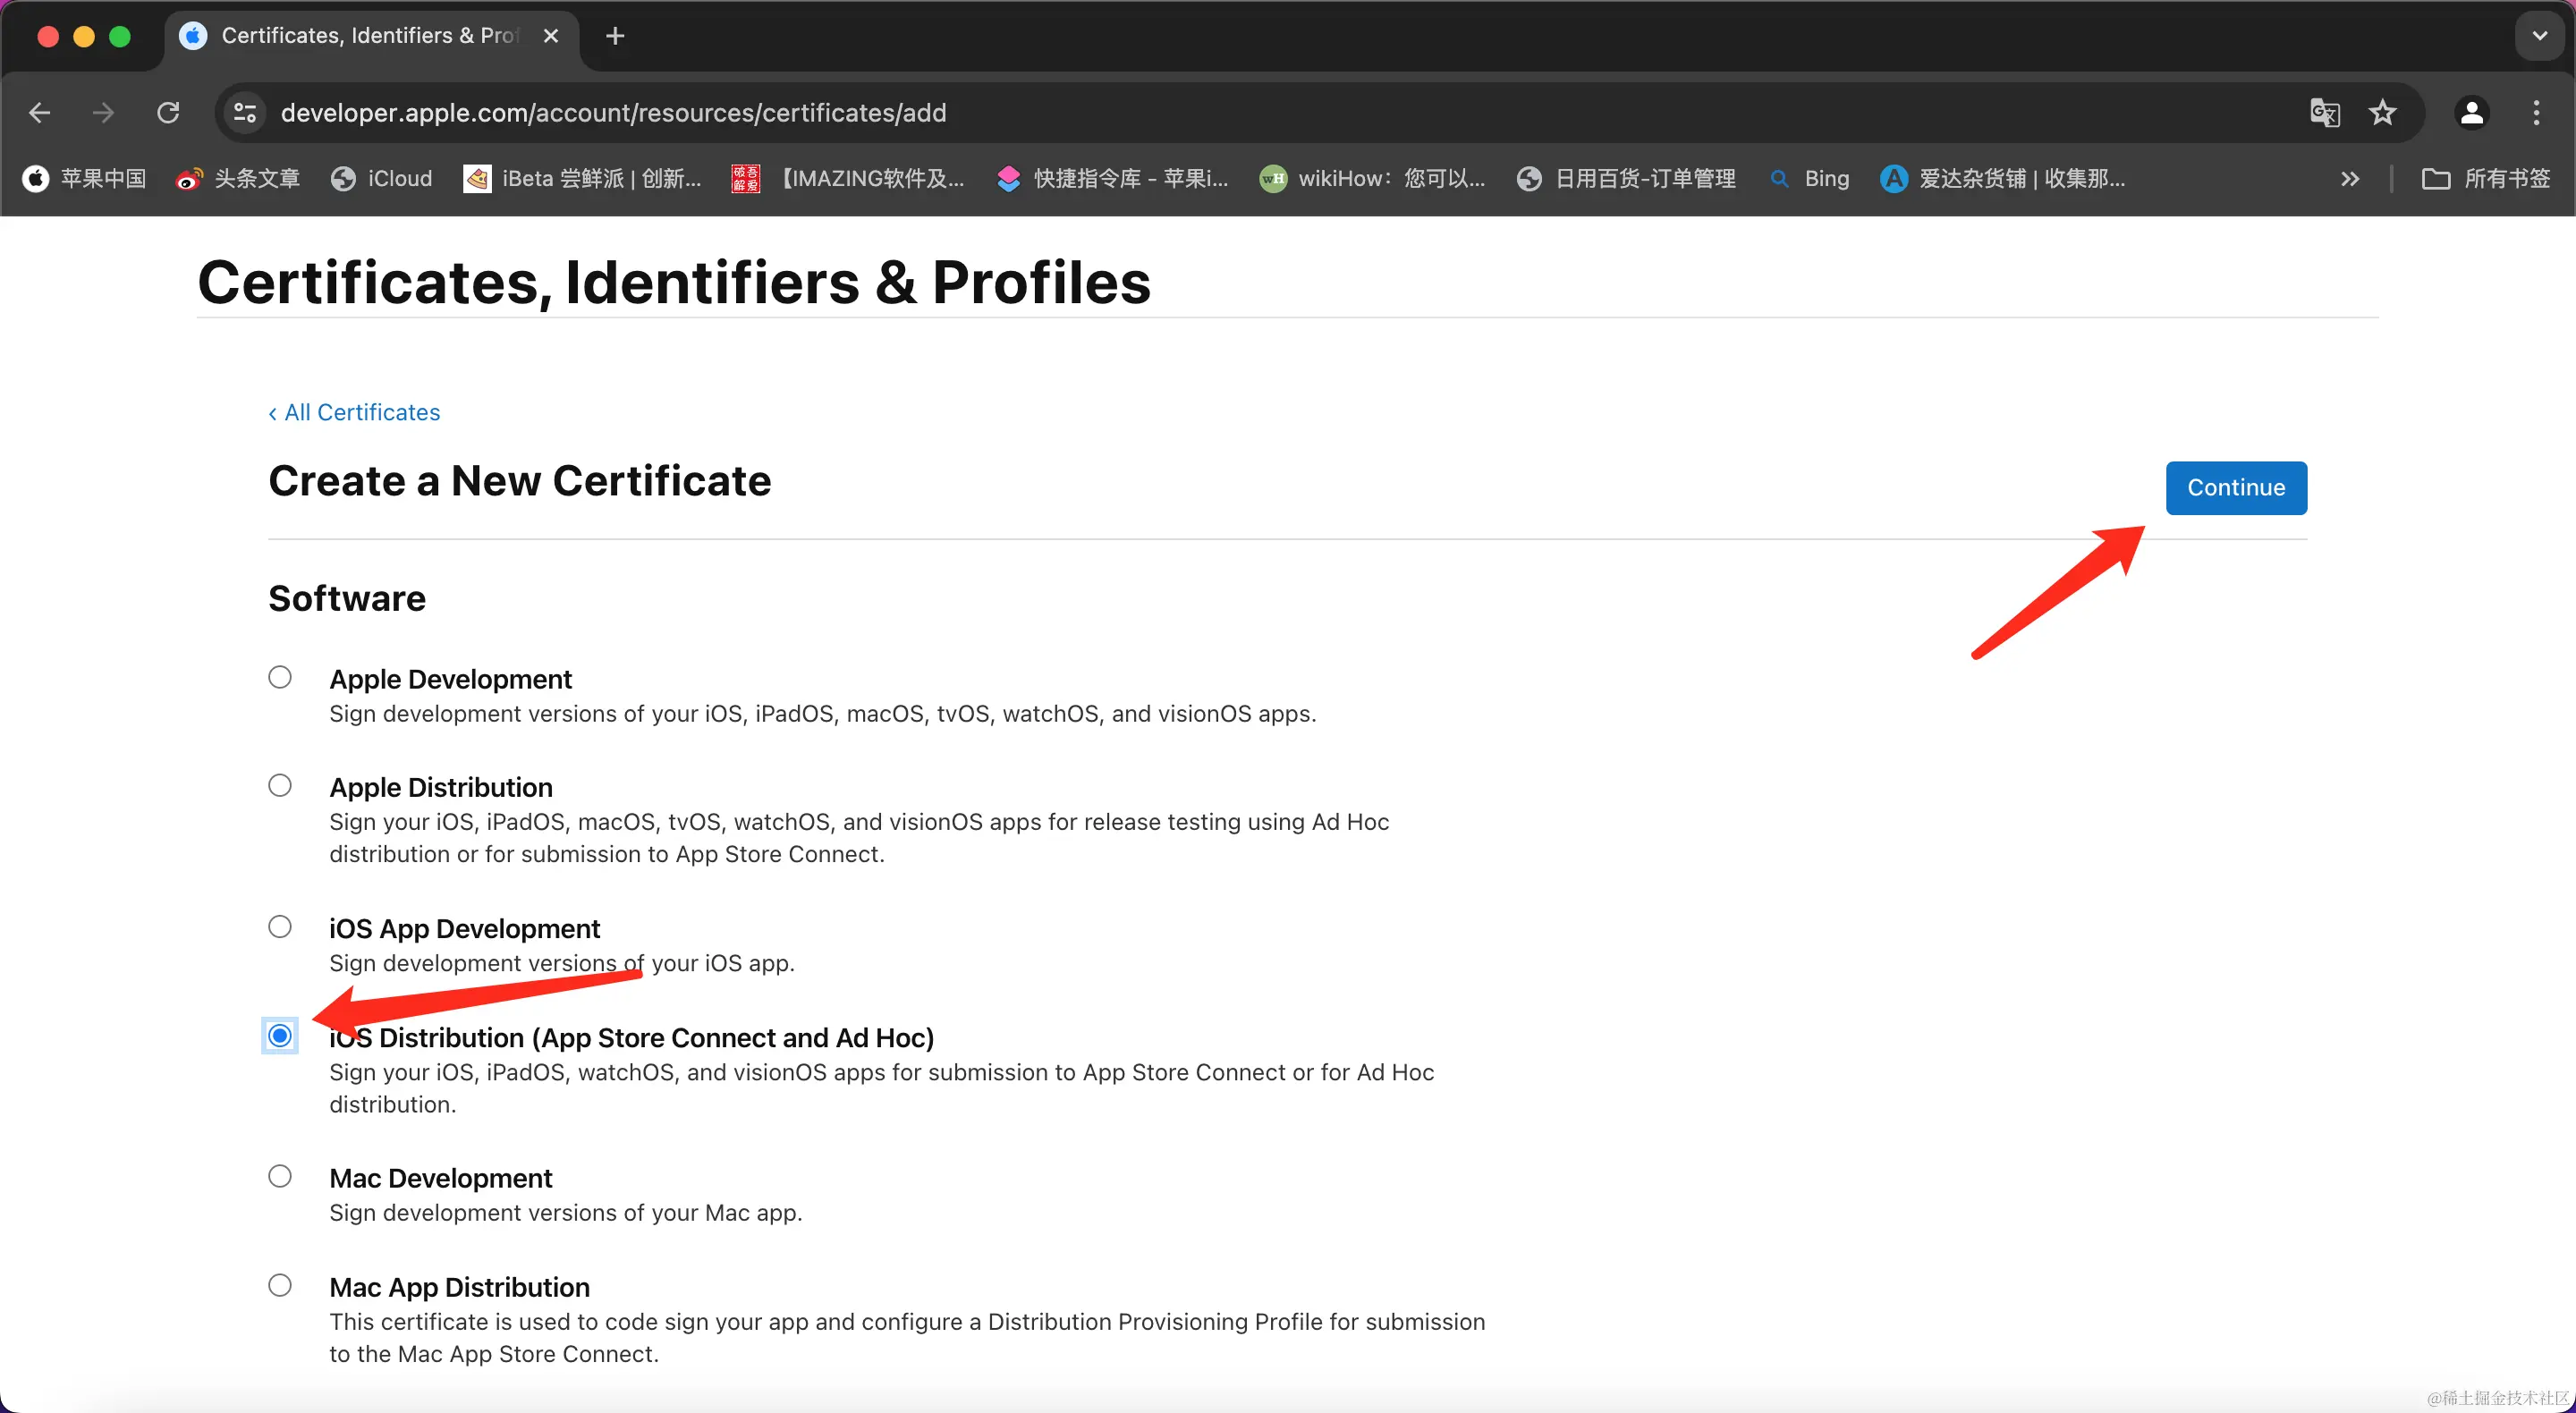The height and width of the screenshot is (1413, 2576).
Task: Click the back navigation arrow
Action: [x=40, y=113]
